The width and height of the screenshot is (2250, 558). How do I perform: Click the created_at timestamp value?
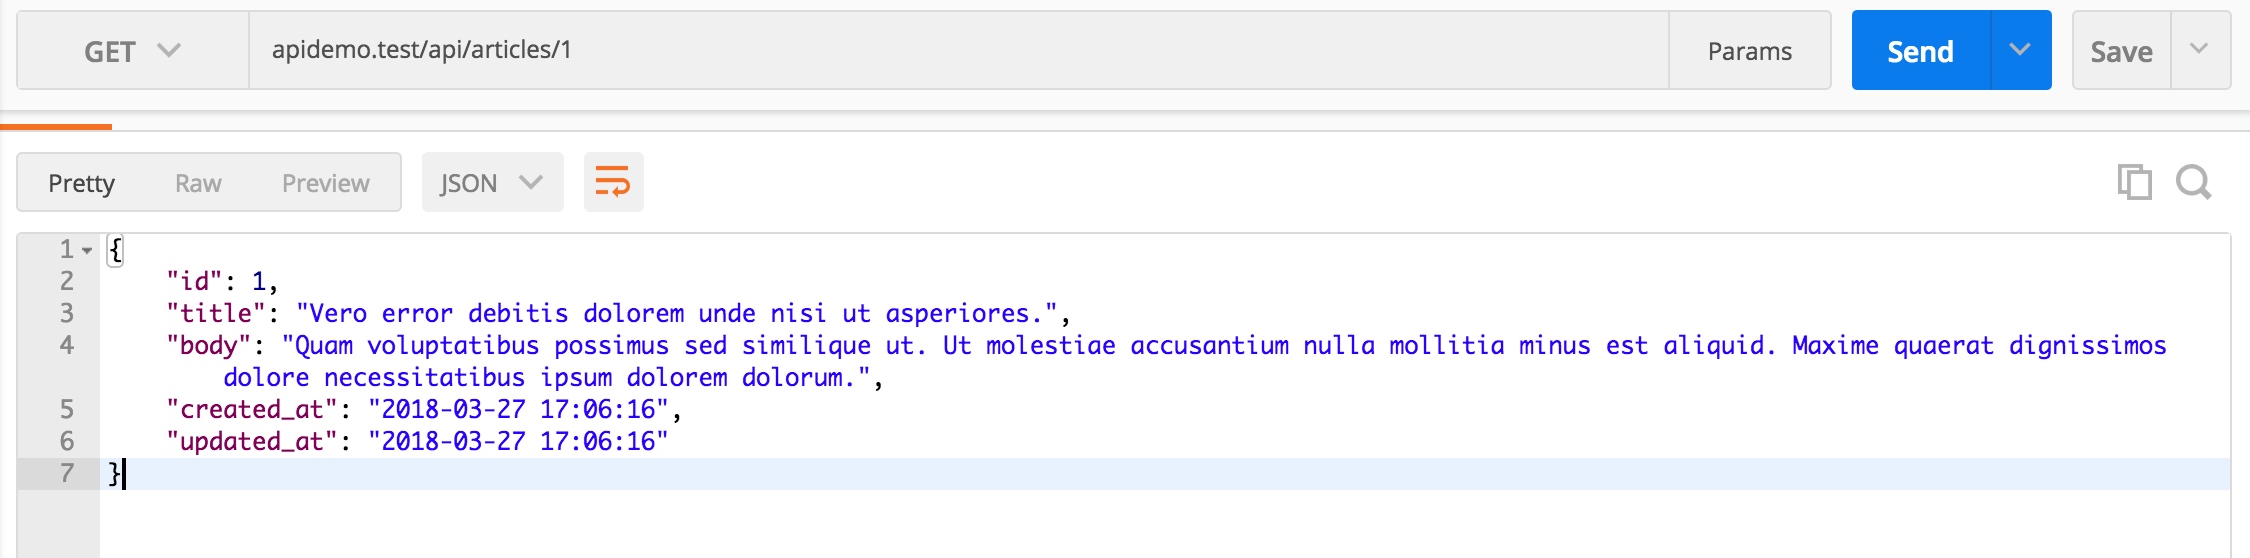coord(518,409)
